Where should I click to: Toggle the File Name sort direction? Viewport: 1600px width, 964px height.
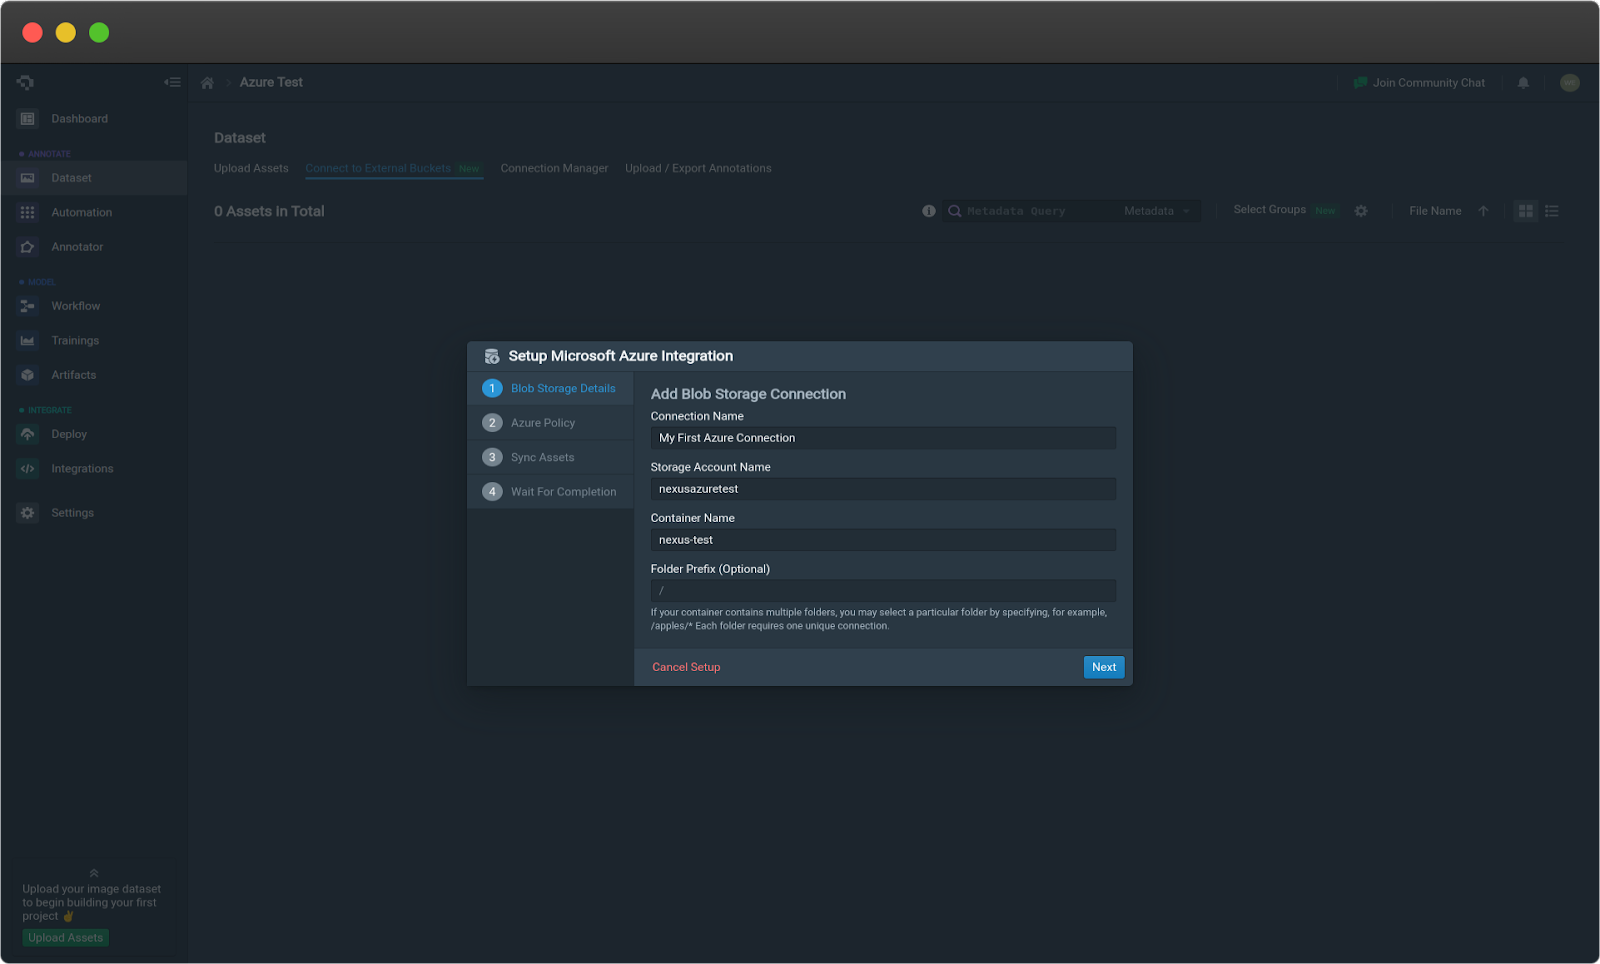(x=1484, y=211)
